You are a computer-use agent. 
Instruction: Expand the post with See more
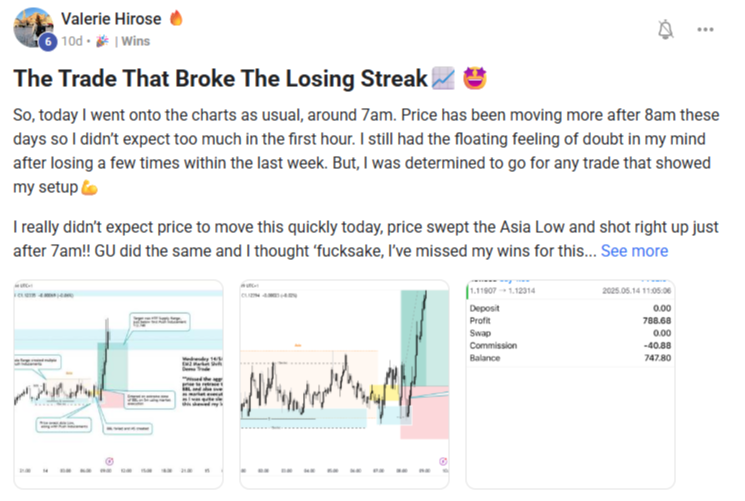coord(634,251)
